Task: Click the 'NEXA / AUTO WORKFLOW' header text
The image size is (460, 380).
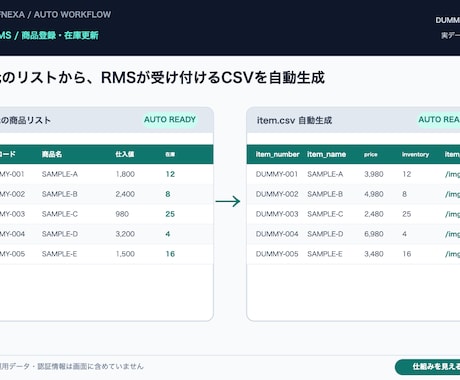Action: click(55, 15)
